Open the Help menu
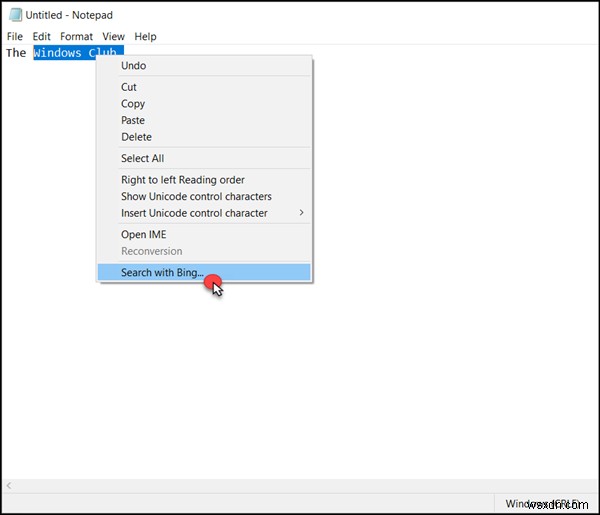Screen dimensions: 600x515 pos(145,36)
